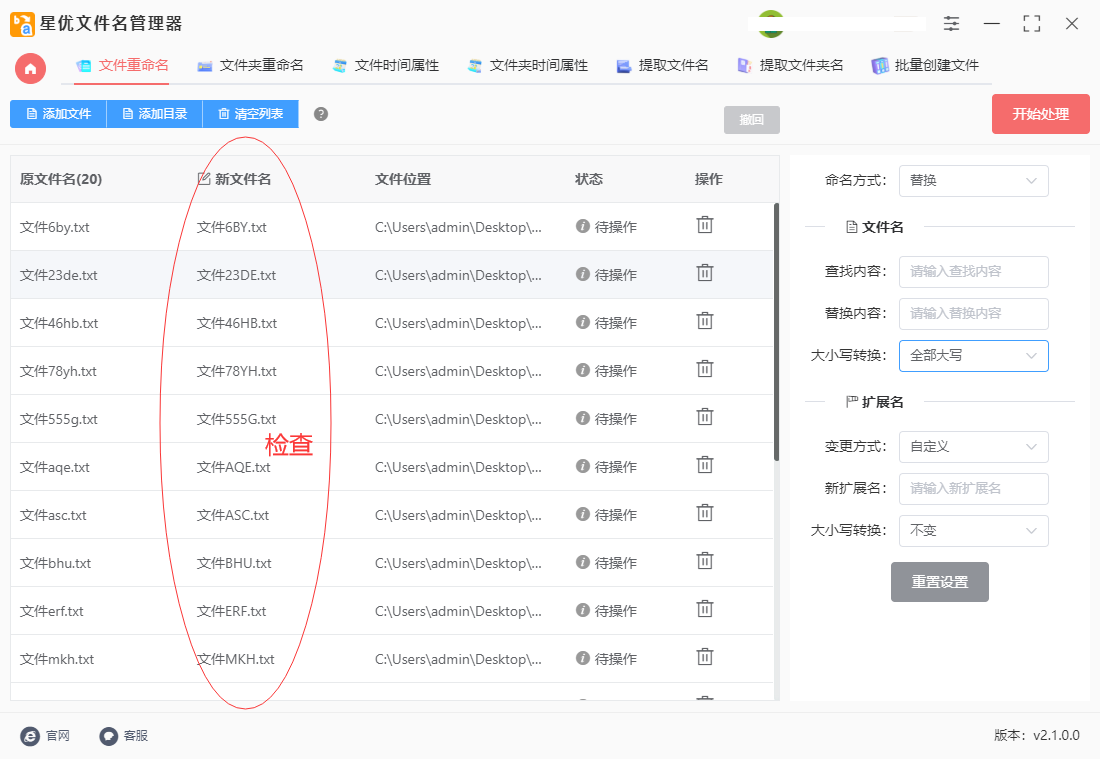Click the edit icon beside 新文件名 header
The image size is (1100, 760).
point(204,179)
